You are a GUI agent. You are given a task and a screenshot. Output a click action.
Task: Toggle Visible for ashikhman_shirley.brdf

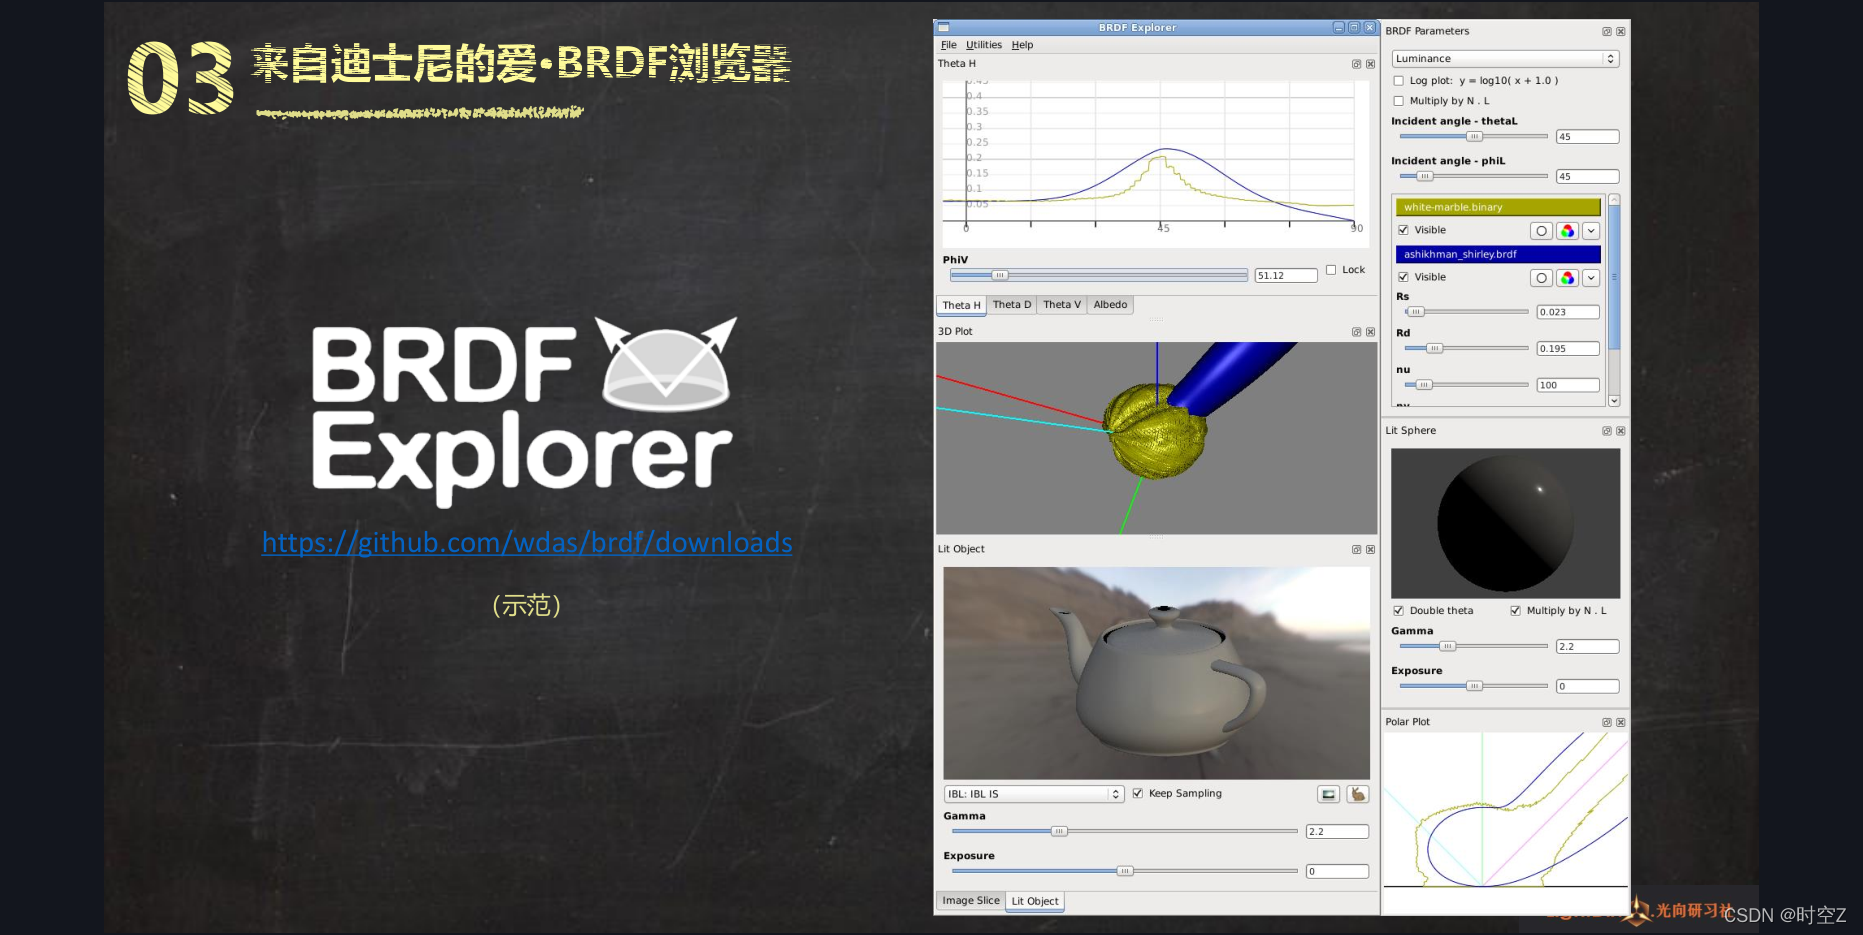[x=1403, y=277]
